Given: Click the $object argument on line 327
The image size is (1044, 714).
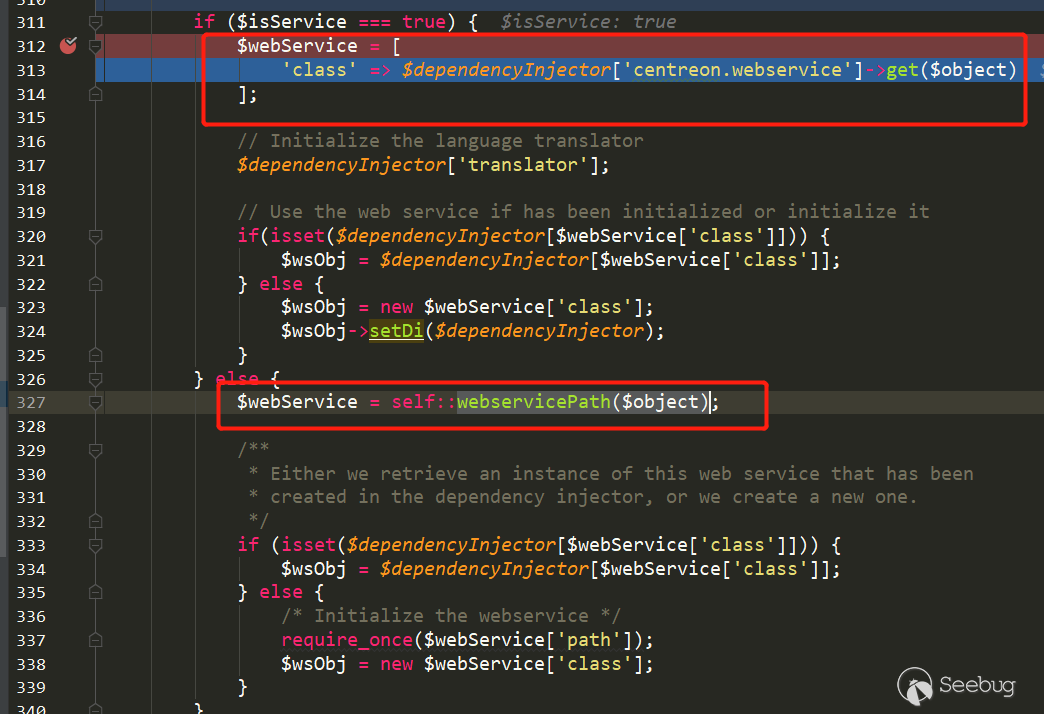Looking at the screenshot, I should coord(660,402).
